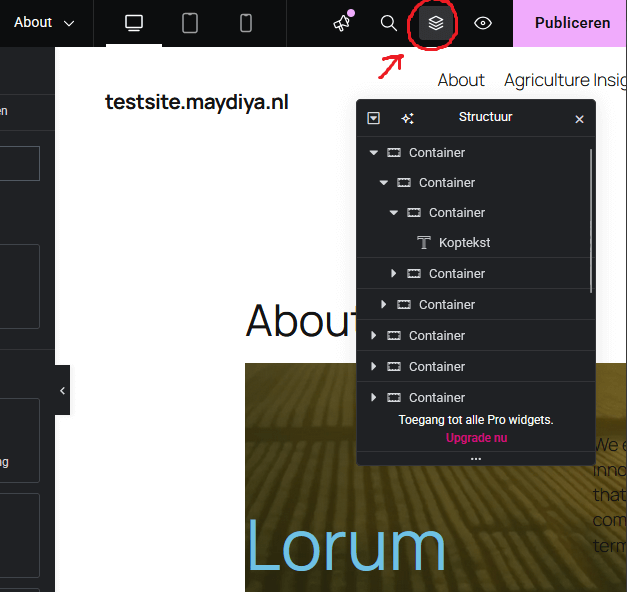This screenshot has height=592, width=627.
Task: Click the Upgrade nu link
Action: [476, 438]
